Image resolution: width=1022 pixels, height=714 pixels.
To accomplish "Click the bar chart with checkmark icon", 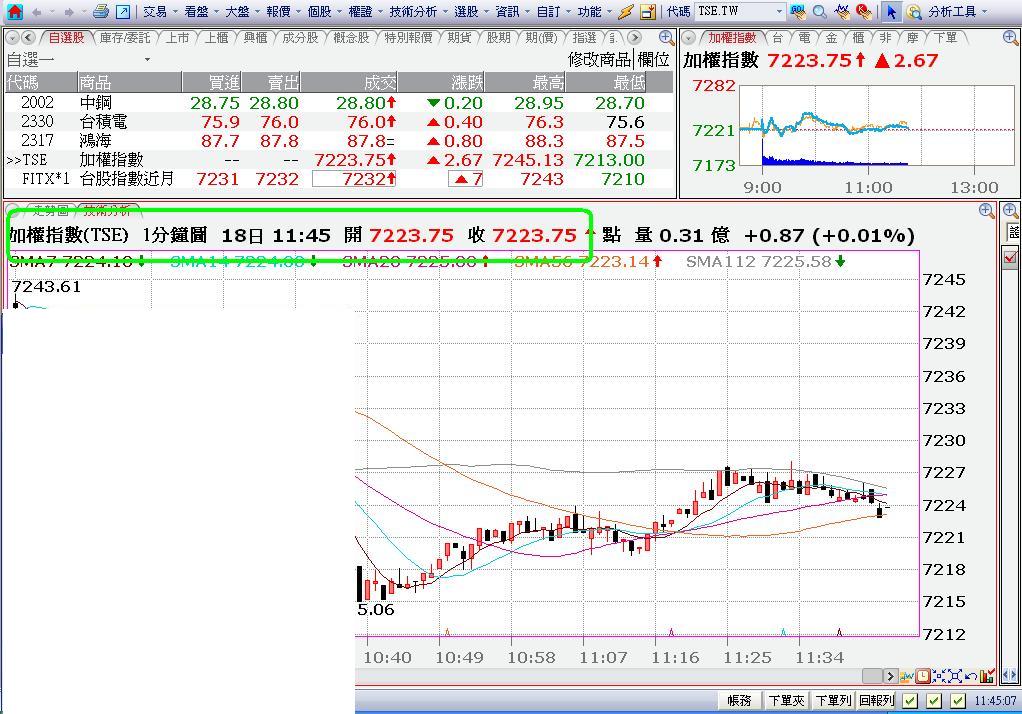I will [x=987, y=676].
